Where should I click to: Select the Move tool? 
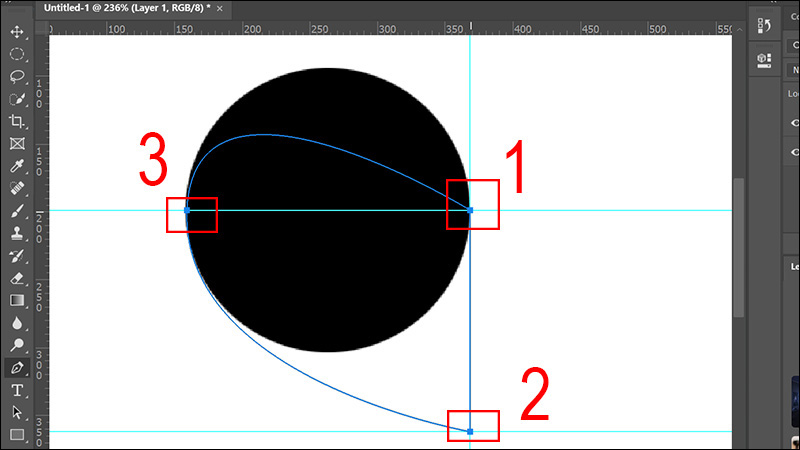(17, 32)
